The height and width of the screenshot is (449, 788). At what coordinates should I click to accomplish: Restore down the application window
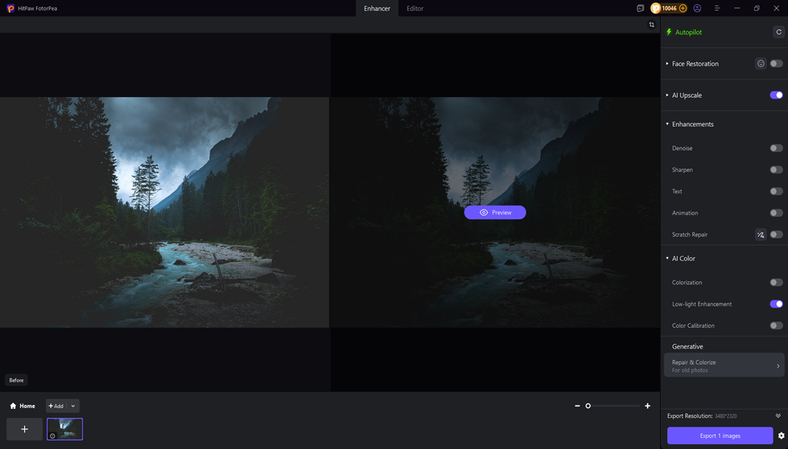tap(756, 9)
